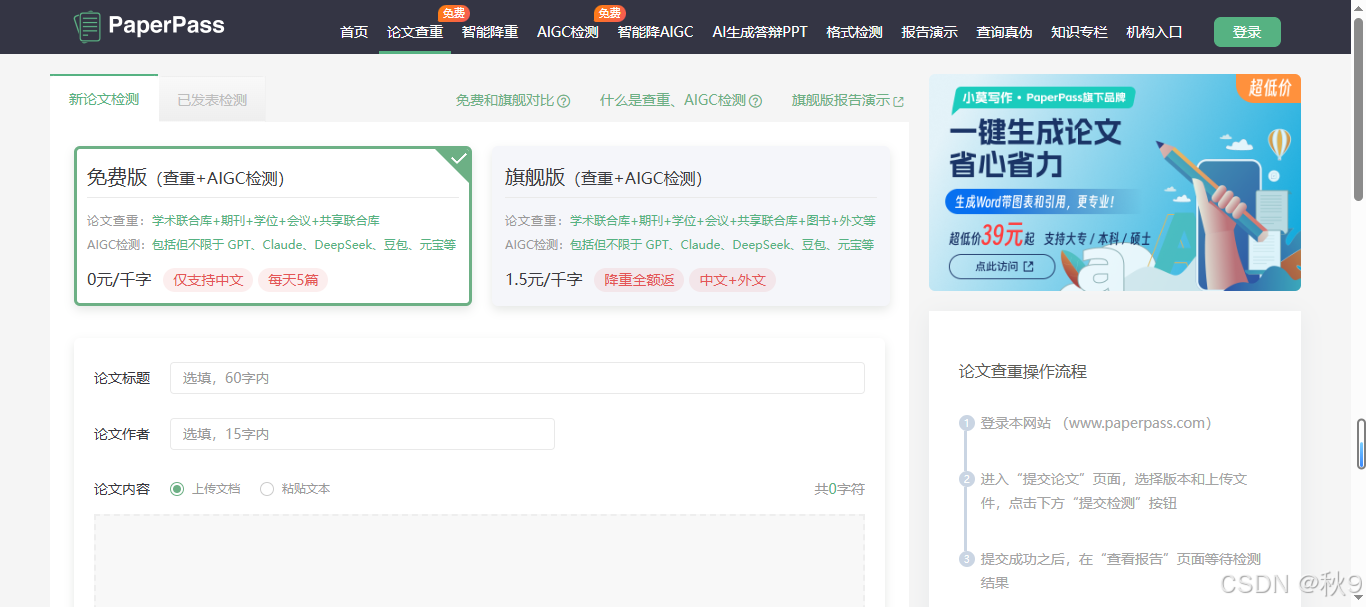Open the 首页 menu item
Image resolution: width=1366 pixels, height=607 pixels.
[x=354, y=32]
